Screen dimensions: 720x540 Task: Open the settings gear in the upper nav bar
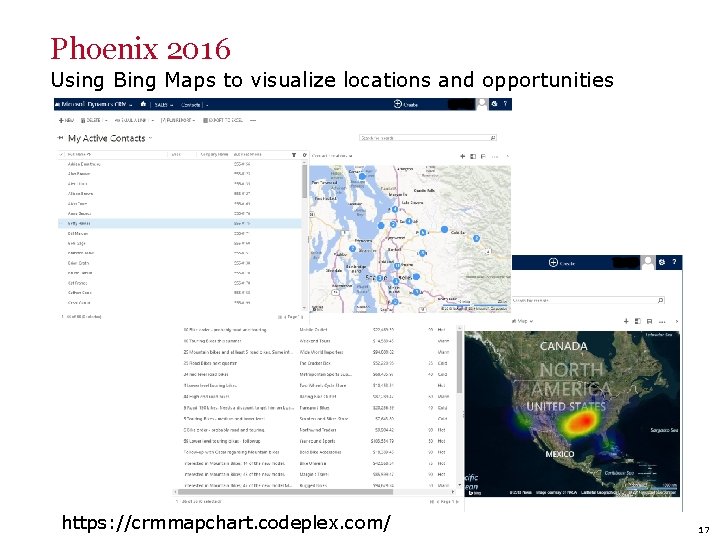point(494,104)
